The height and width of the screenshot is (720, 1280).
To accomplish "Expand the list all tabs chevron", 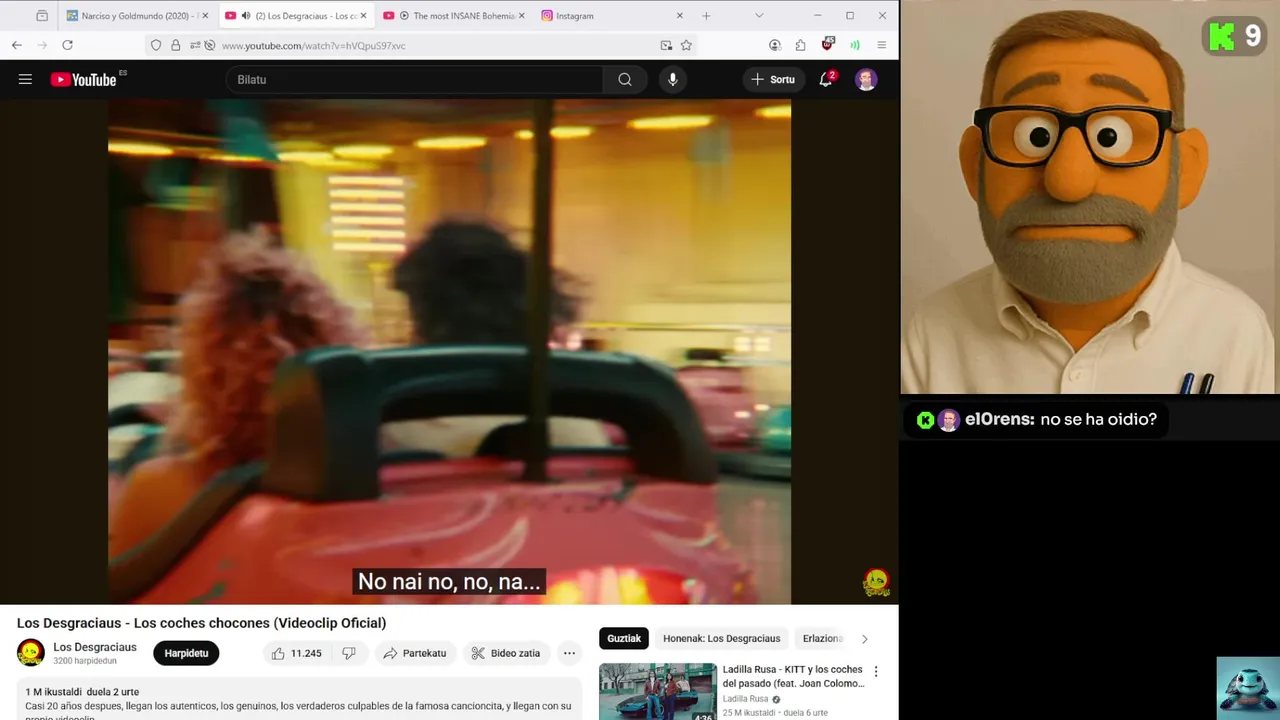I will click(x=759, y=16).
